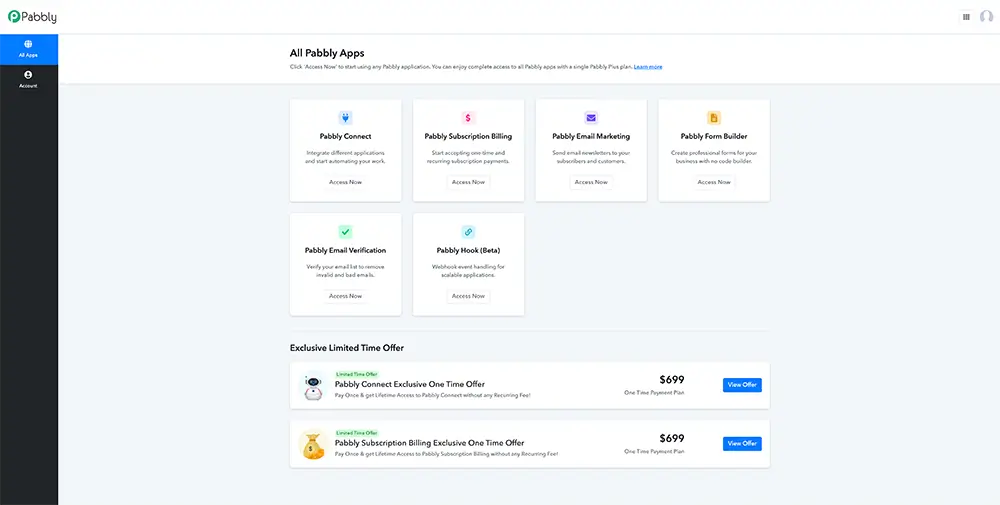Click the money bag icon of Billing offer
This screenshot has height=505, width=1000.
[313, 444]
